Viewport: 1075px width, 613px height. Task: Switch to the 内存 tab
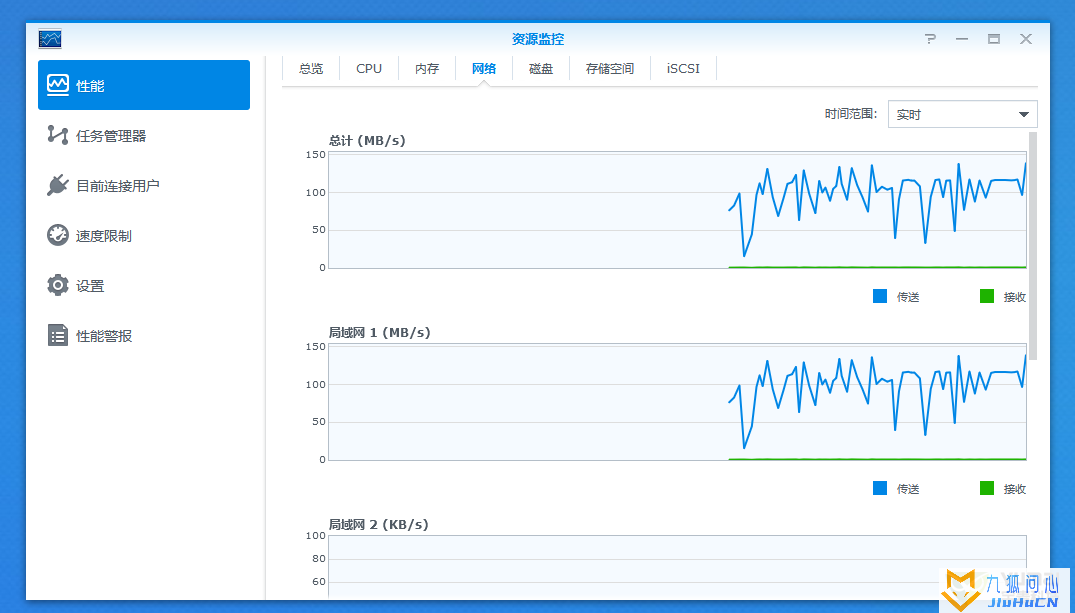[426, 69]
